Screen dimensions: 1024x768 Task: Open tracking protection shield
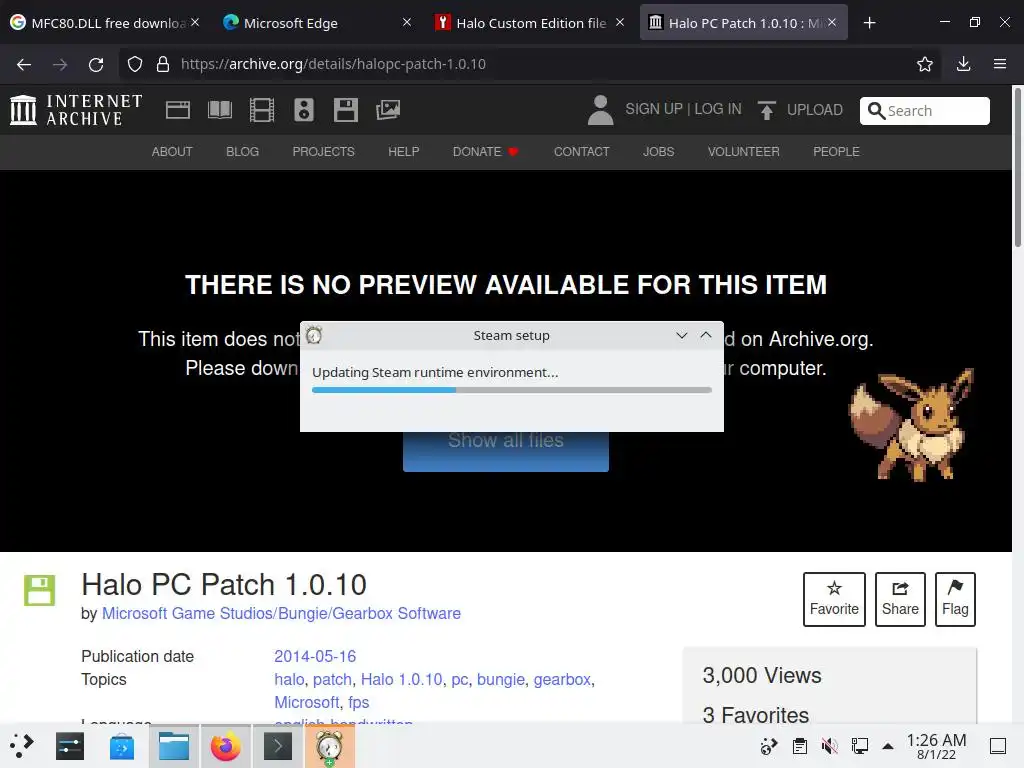(x=135, y=64)
